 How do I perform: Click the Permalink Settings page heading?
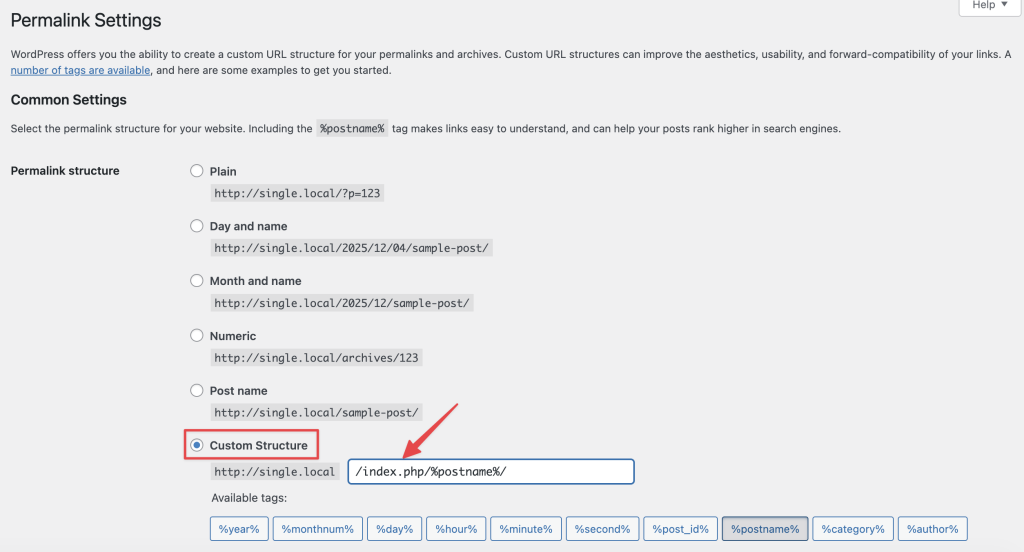(x=86, y=20)
